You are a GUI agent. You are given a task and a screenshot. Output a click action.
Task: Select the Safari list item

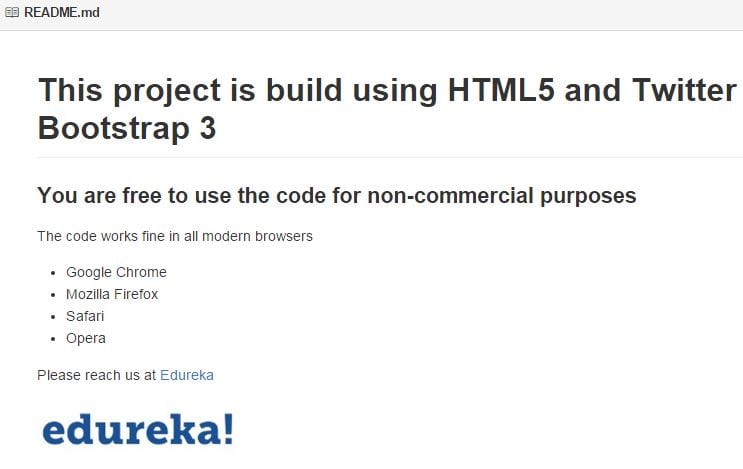click(x=85, y=316)
